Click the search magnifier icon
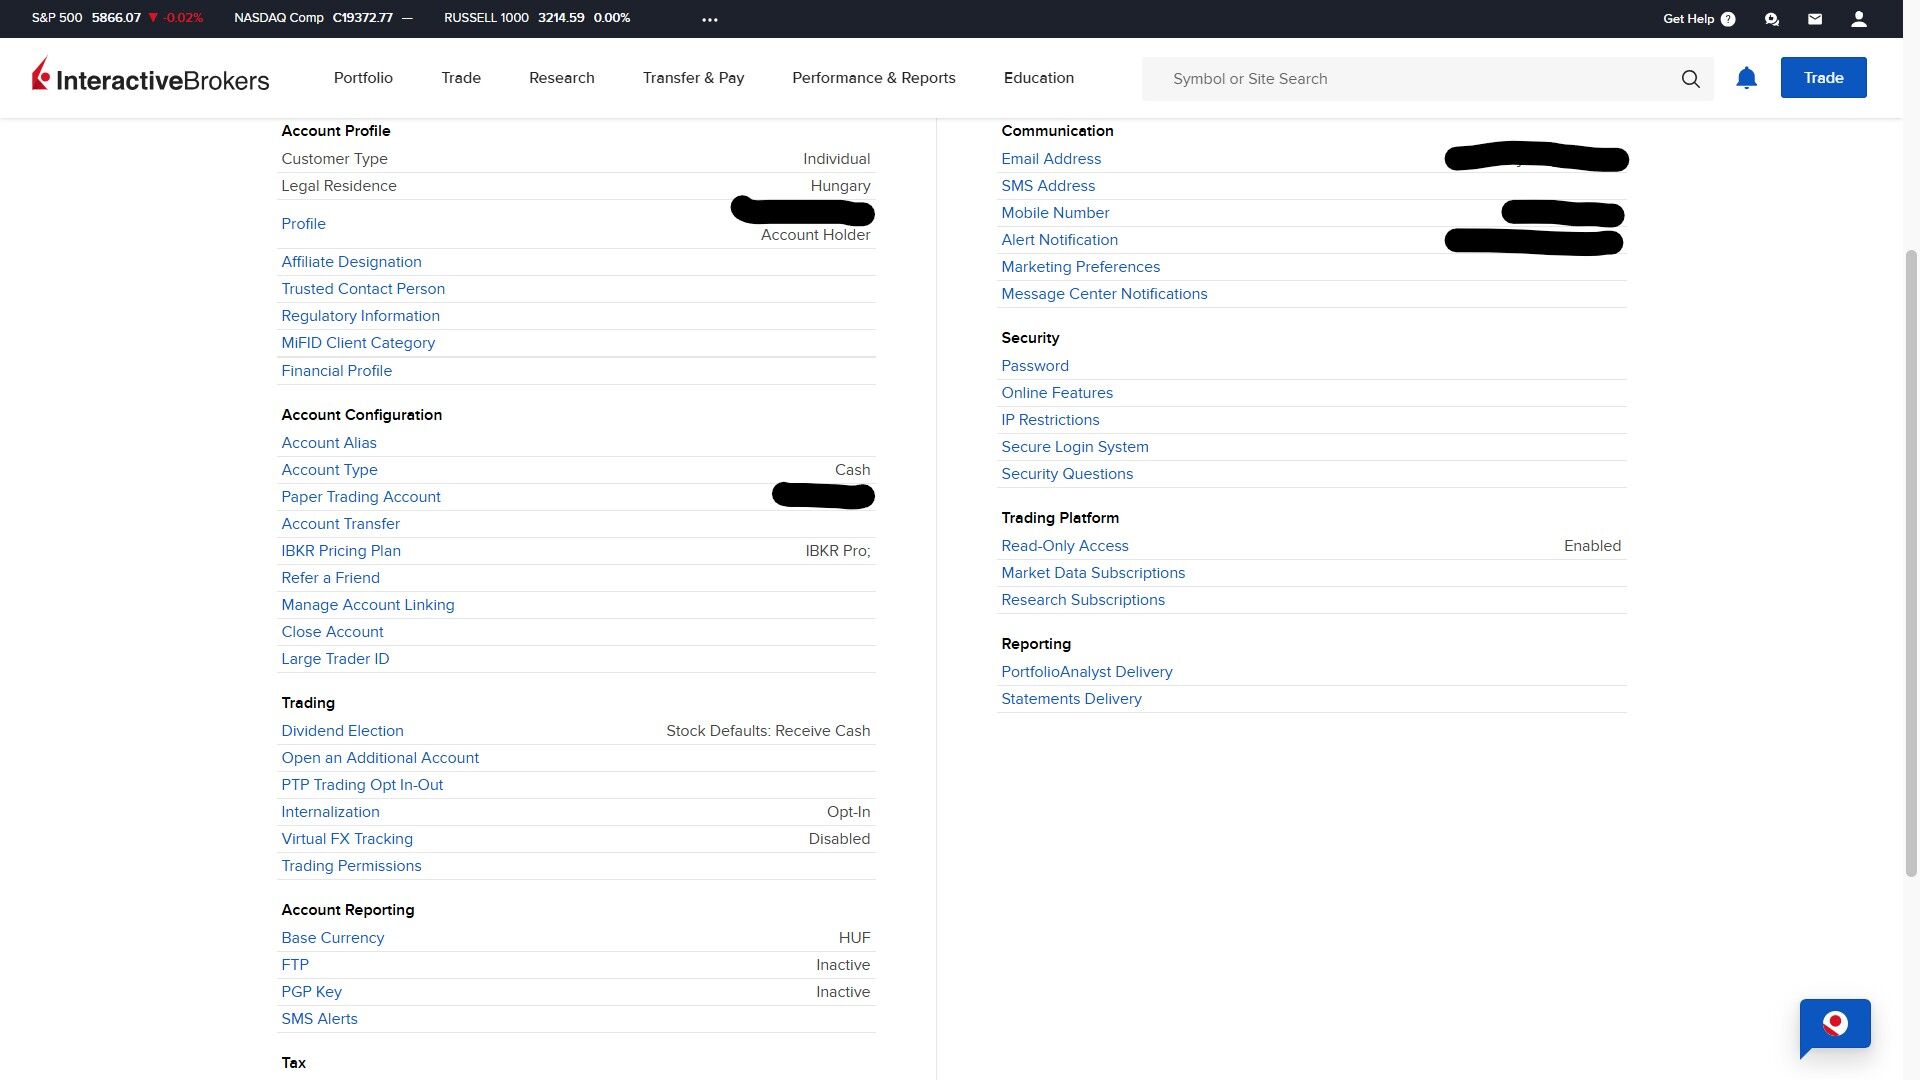The width and height of the screenshot is (1920, 1080). (1690, 79)
